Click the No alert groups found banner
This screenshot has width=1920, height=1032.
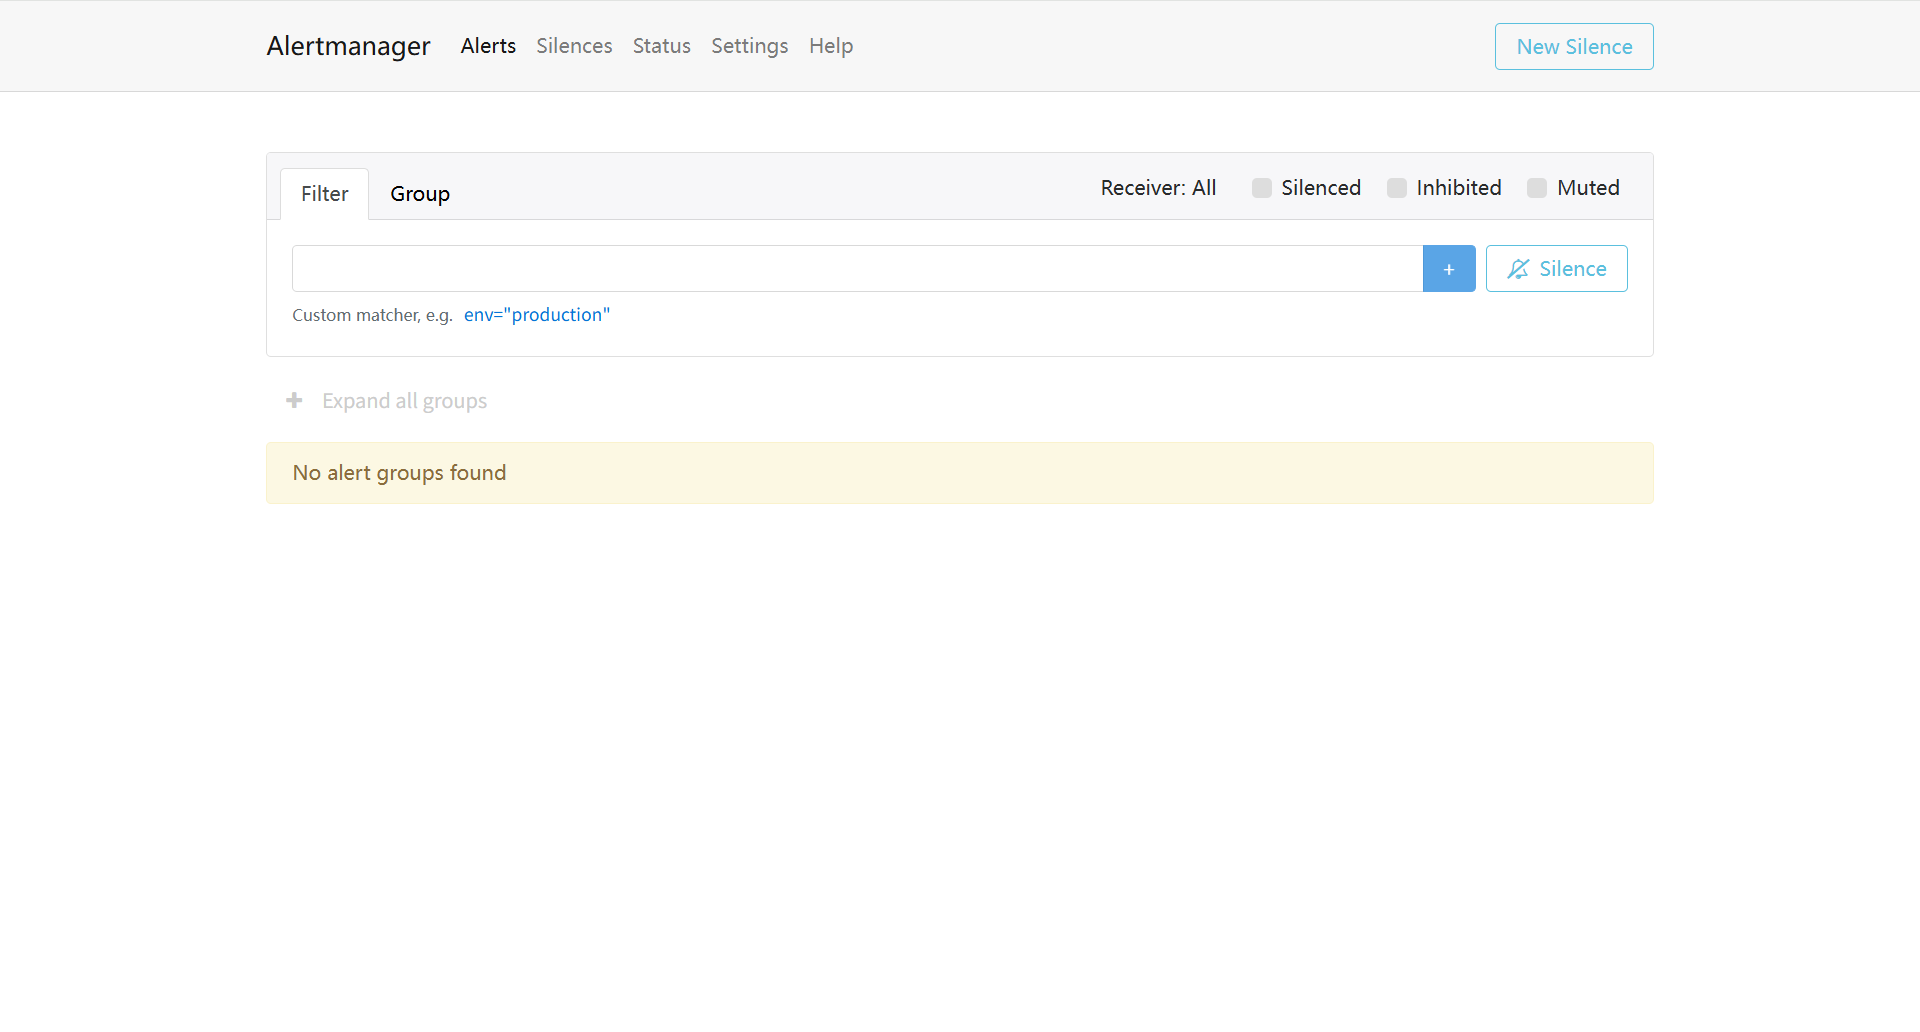coord(959,473)
